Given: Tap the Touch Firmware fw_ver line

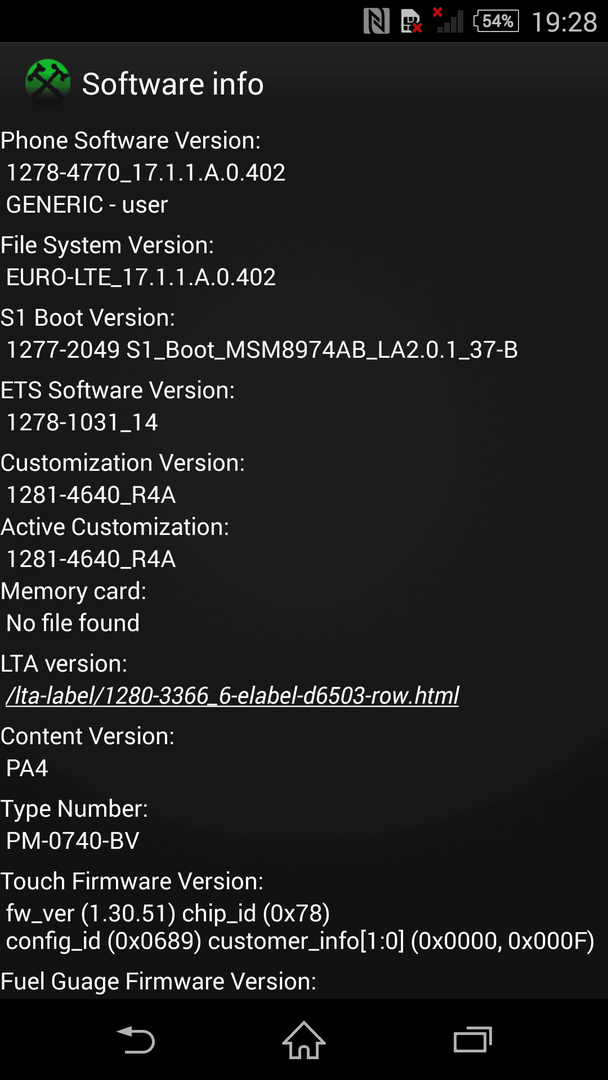Looking at the screenshot, I should click(168, 913).
